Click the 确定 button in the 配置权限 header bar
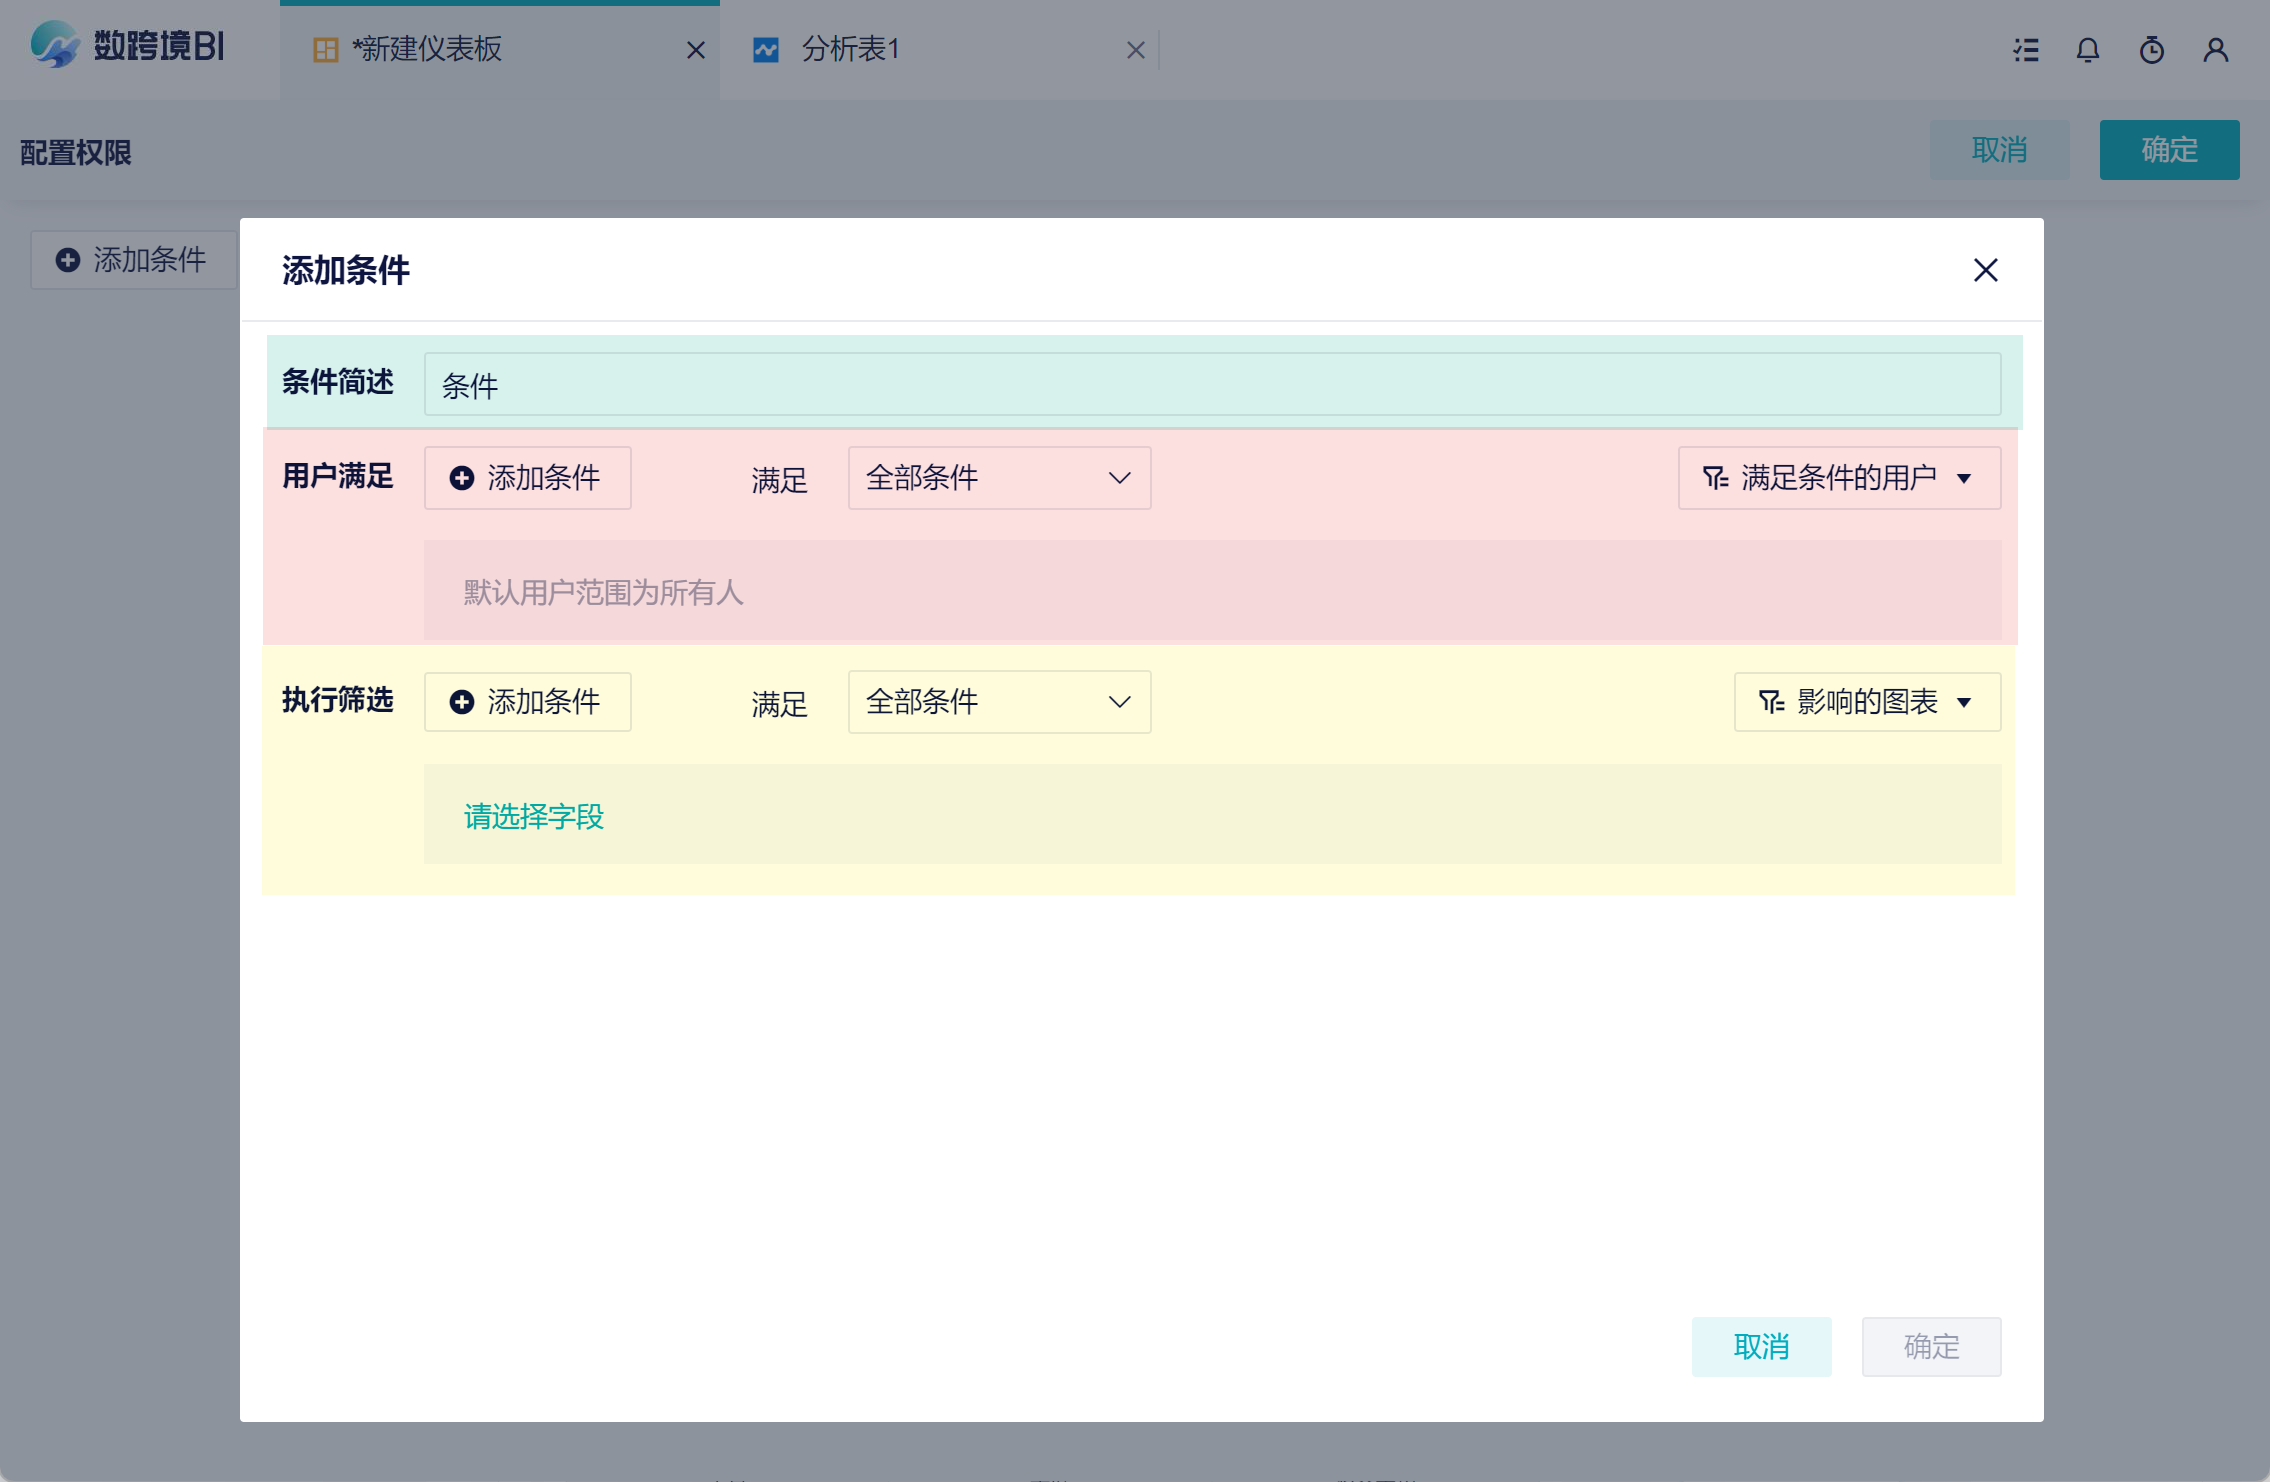The image size is (2270, 1482). pyautogui.click(x=2168, y=150)
